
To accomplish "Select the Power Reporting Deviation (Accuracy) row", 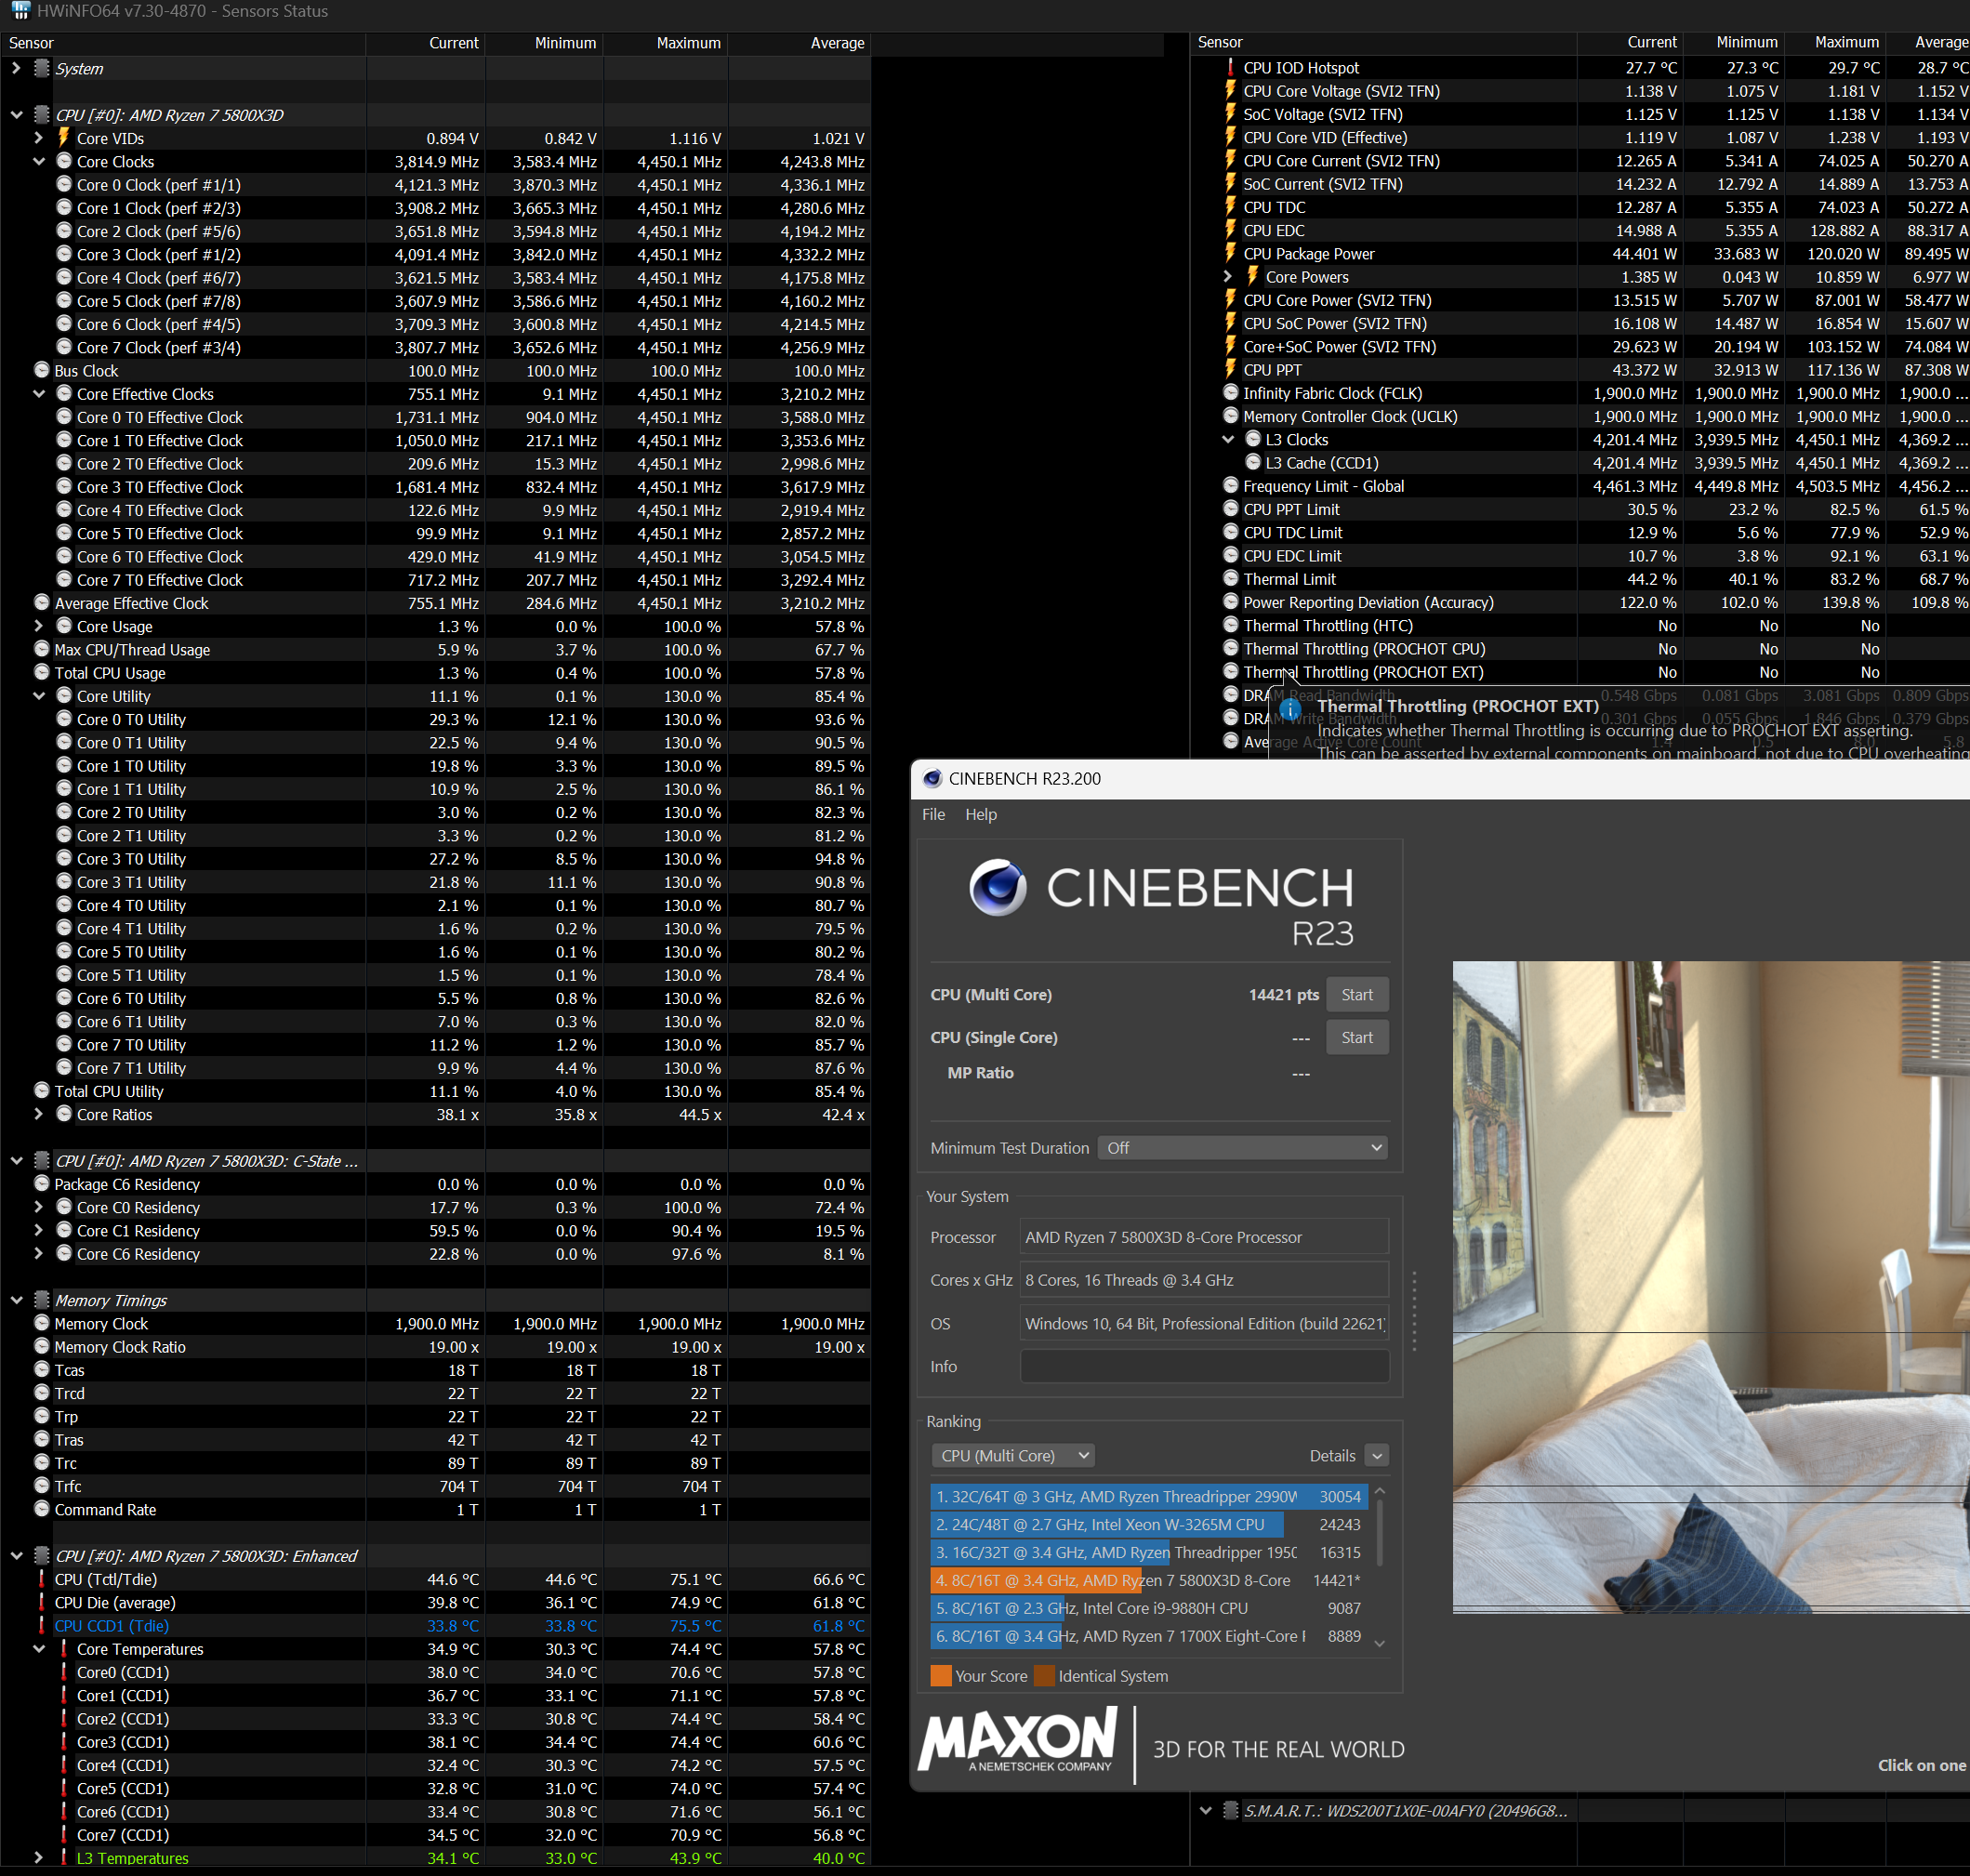I will (1580, 602).
